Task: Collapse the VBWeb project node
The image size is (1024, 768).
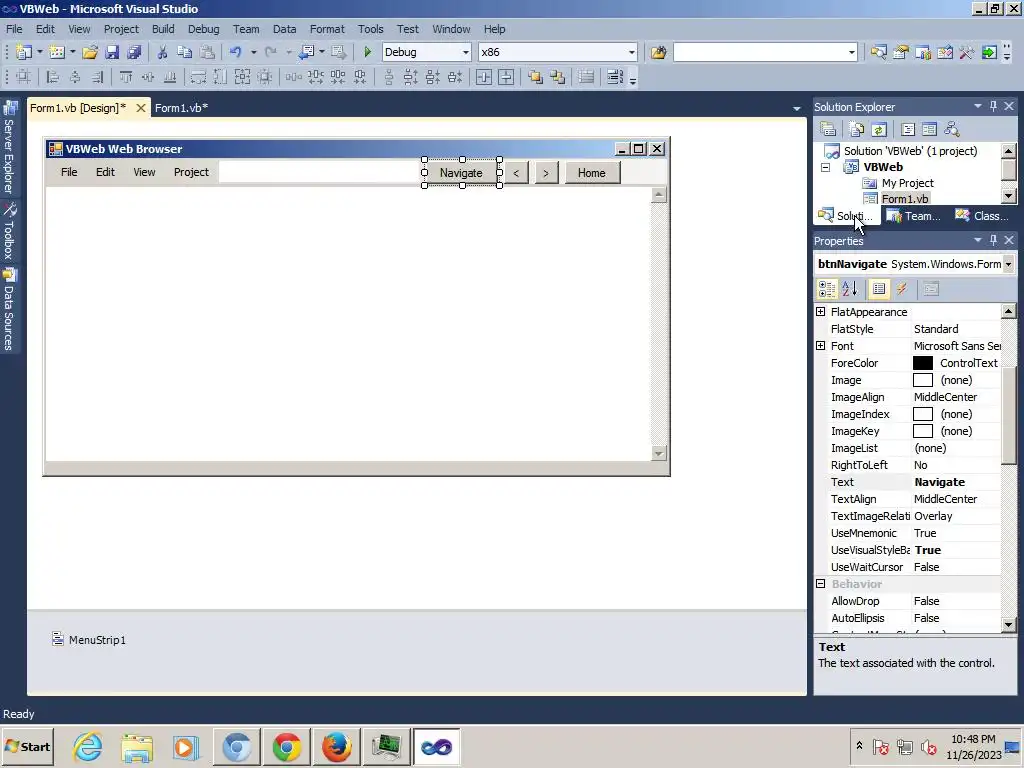Action: click(x=825, y=167)
